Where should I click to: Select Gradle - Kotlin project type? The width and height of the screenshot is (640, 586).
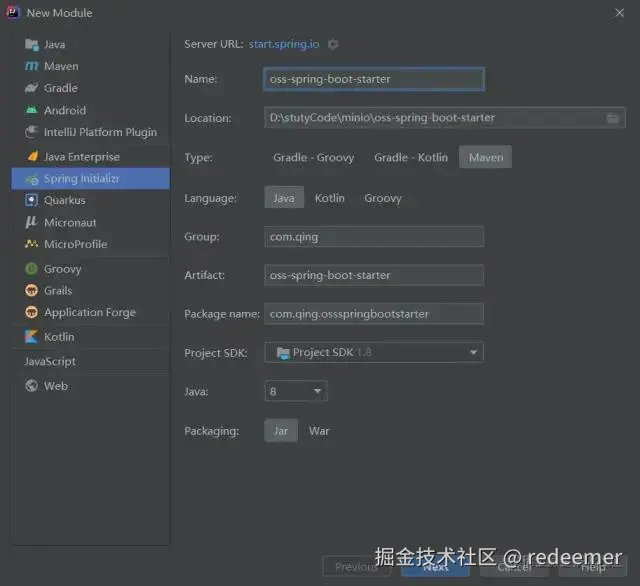[411, 158]
